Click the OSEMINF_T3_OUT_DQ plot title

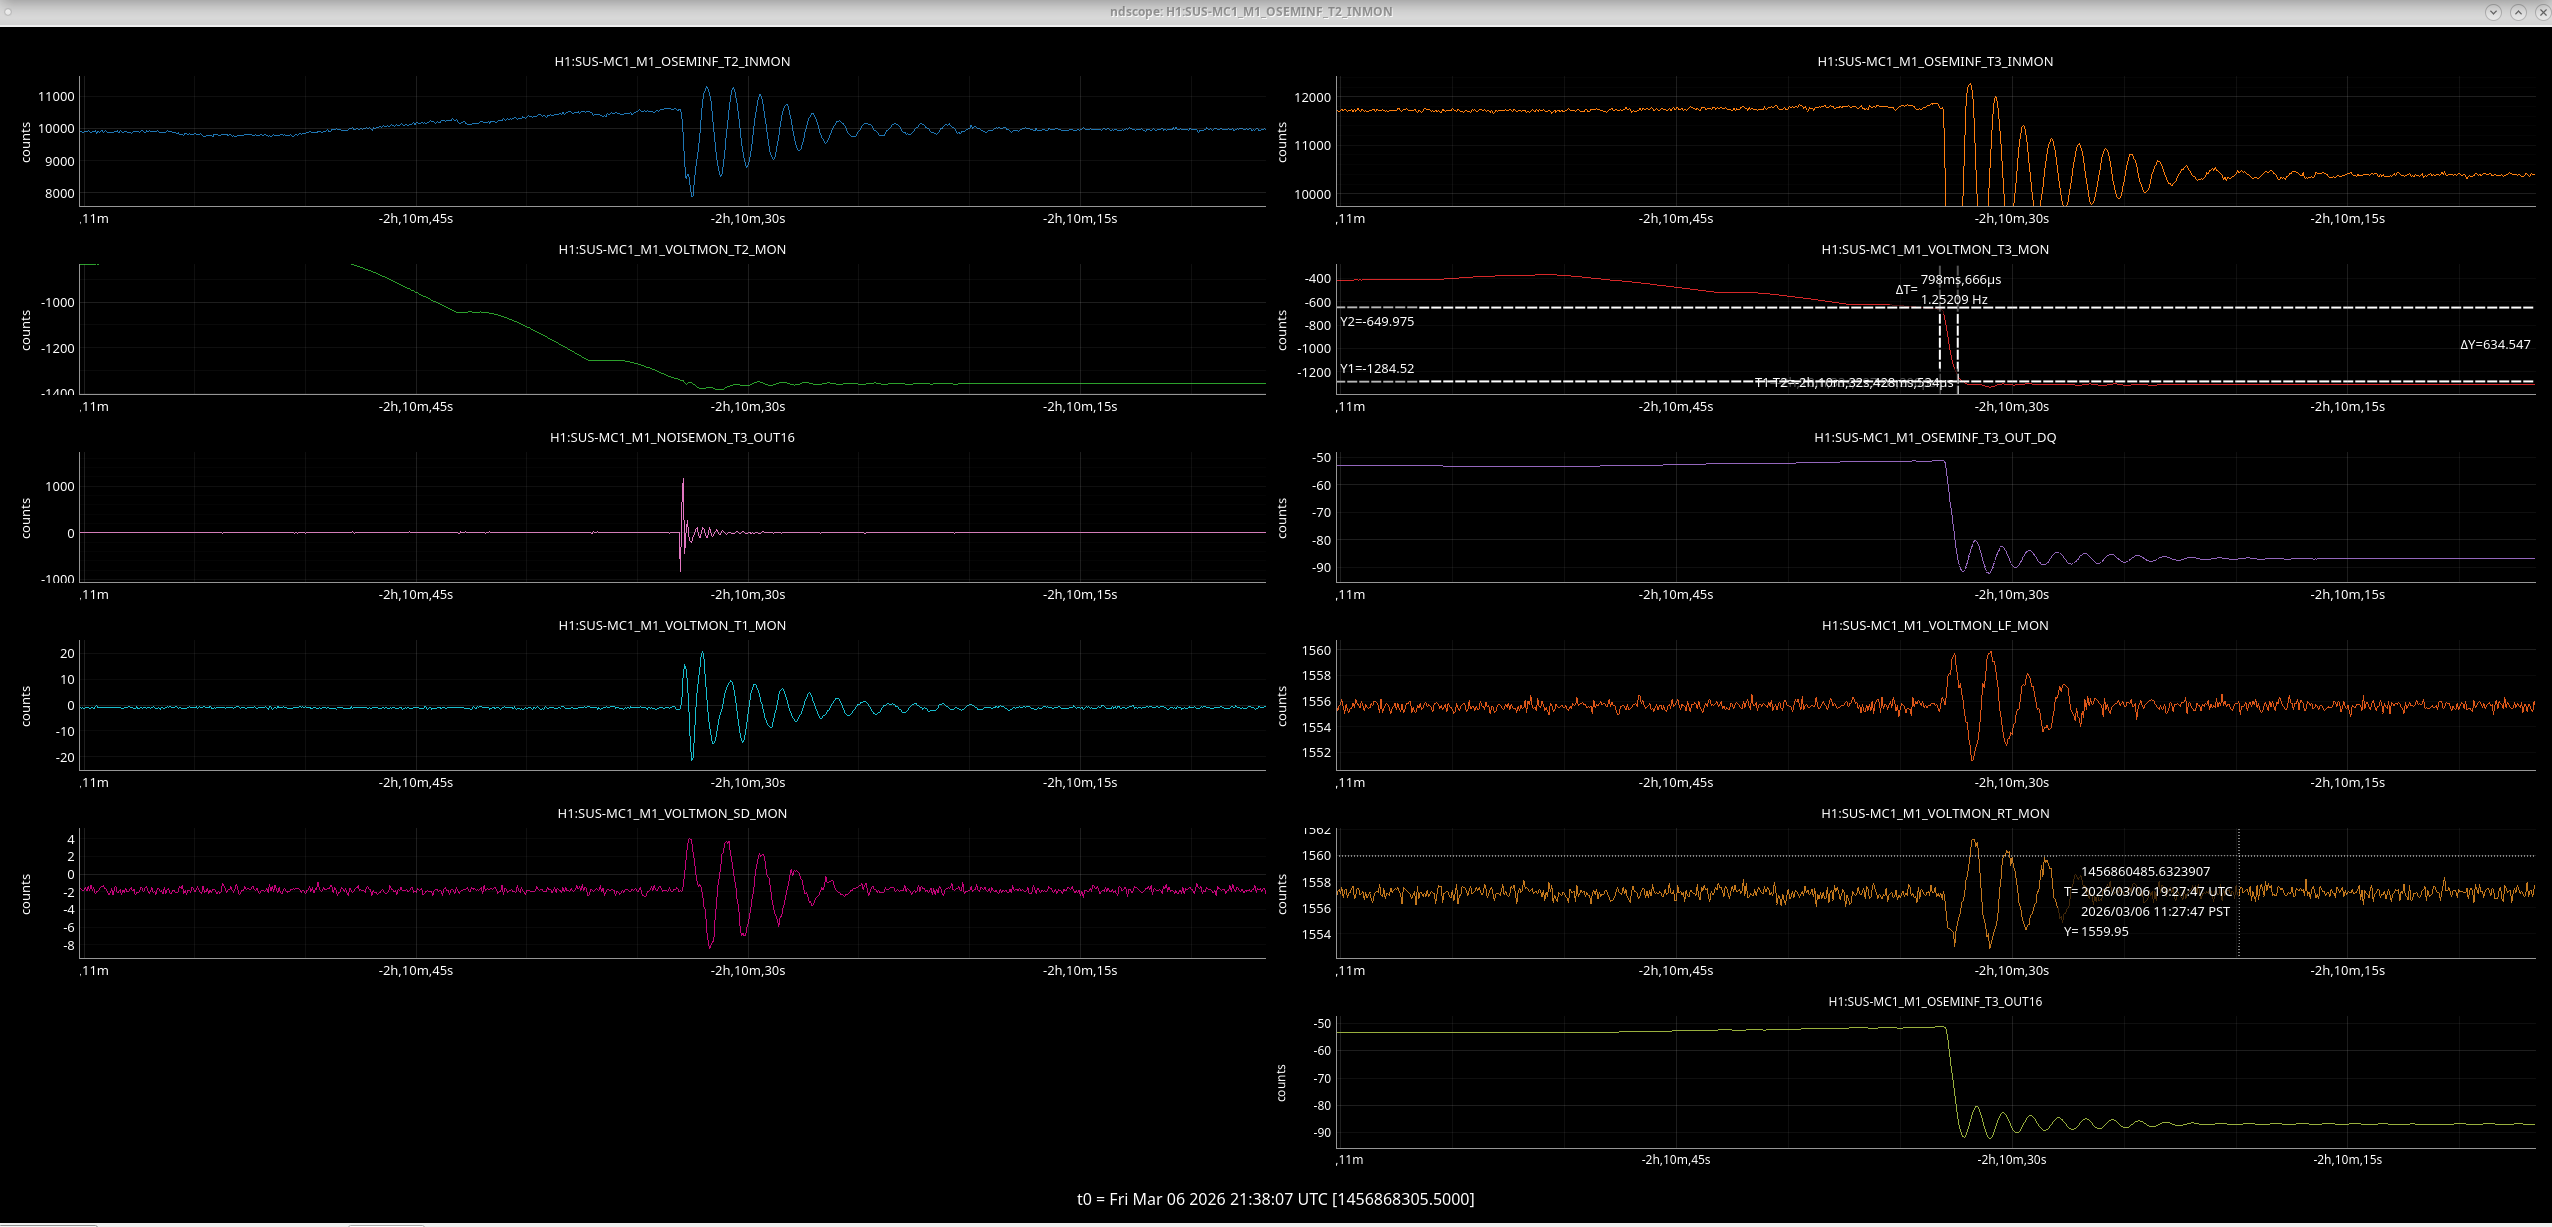pyautogui.click(x=1935, y=438)
